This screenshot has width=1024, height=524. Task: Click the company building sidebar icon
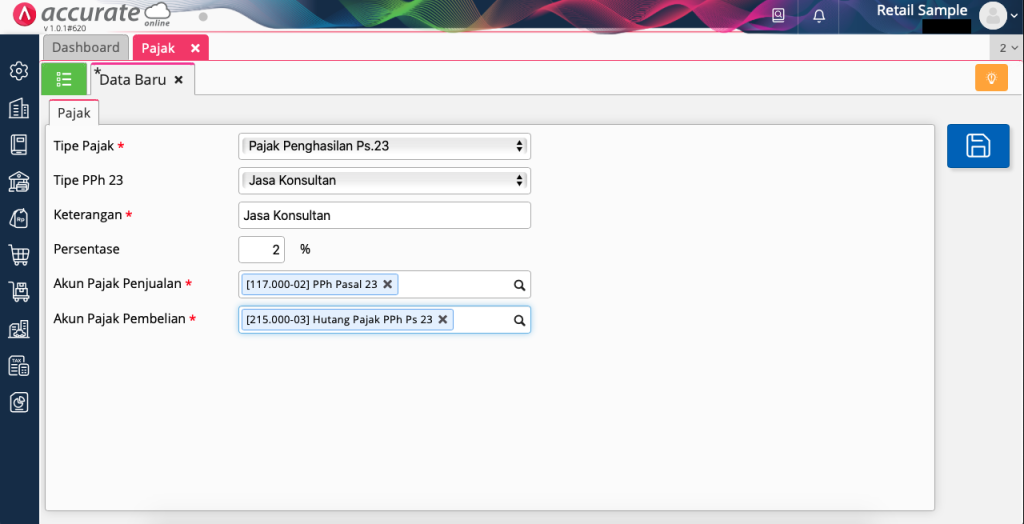pos(18,108)
